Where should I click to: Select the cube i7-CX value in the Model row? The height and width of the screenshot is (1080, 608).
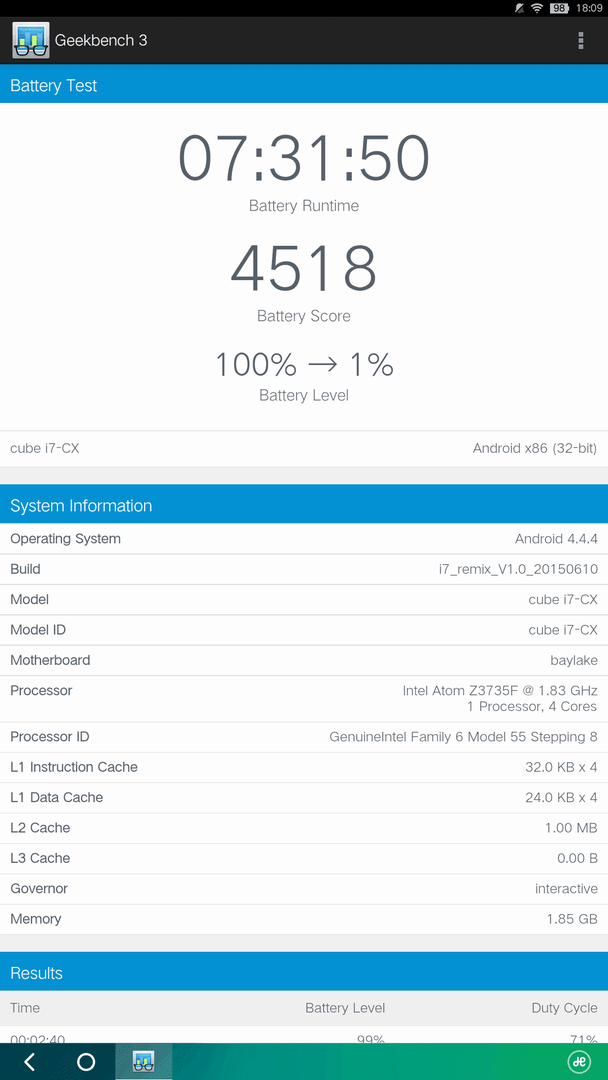point(563,599)
